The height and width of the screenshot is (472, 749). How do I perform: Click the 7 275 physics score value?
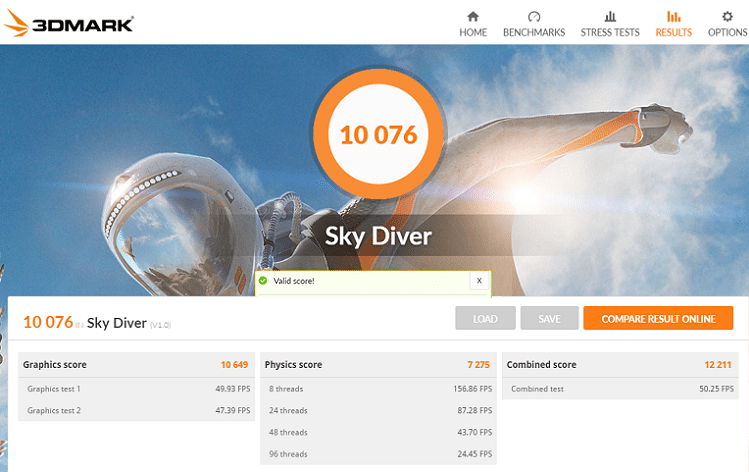[x=478, y=365]
